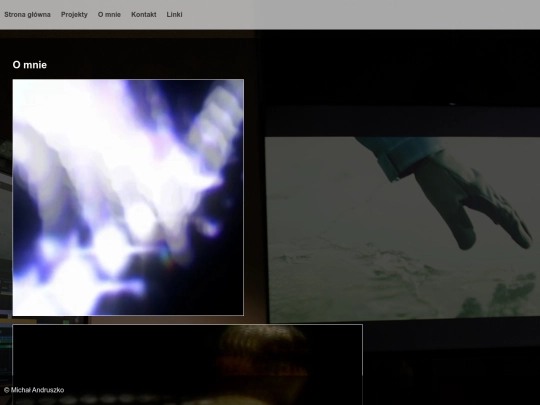Select the O mnie navigation link
540x405 pixels.
click(109, 14)
